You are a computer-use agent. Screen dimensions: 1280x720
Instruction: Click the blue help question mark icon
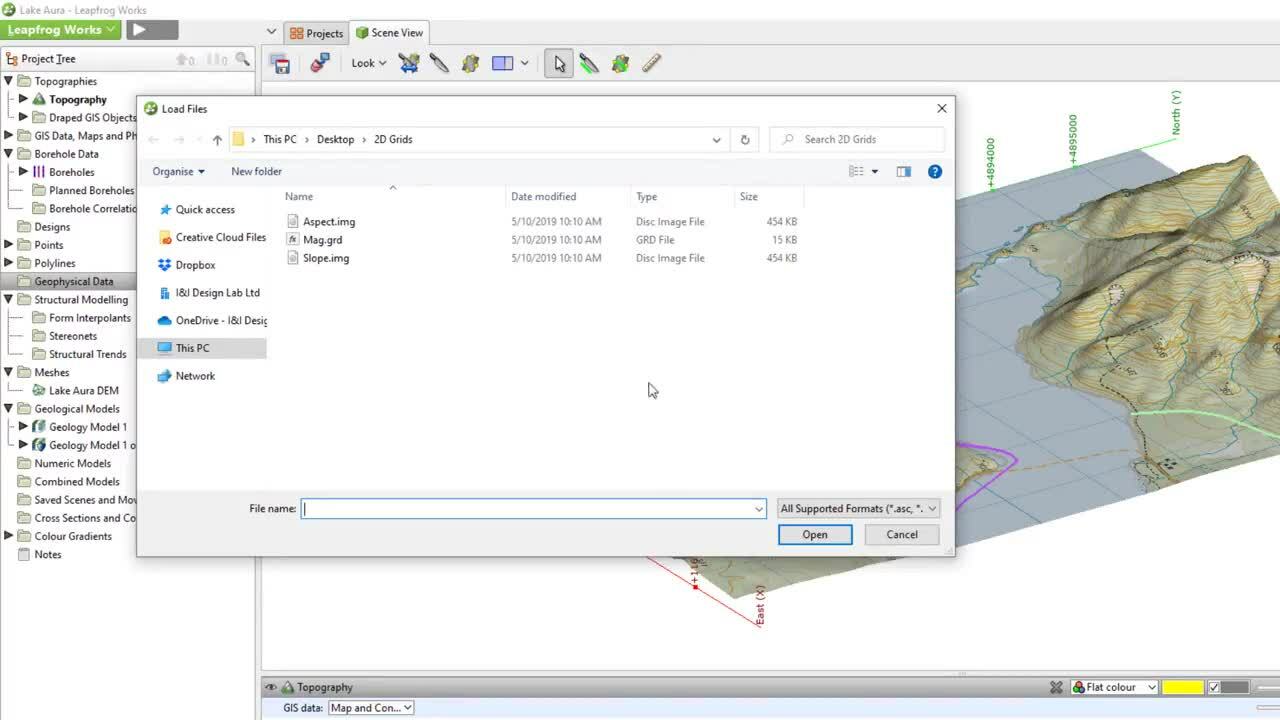coord(935,171)
